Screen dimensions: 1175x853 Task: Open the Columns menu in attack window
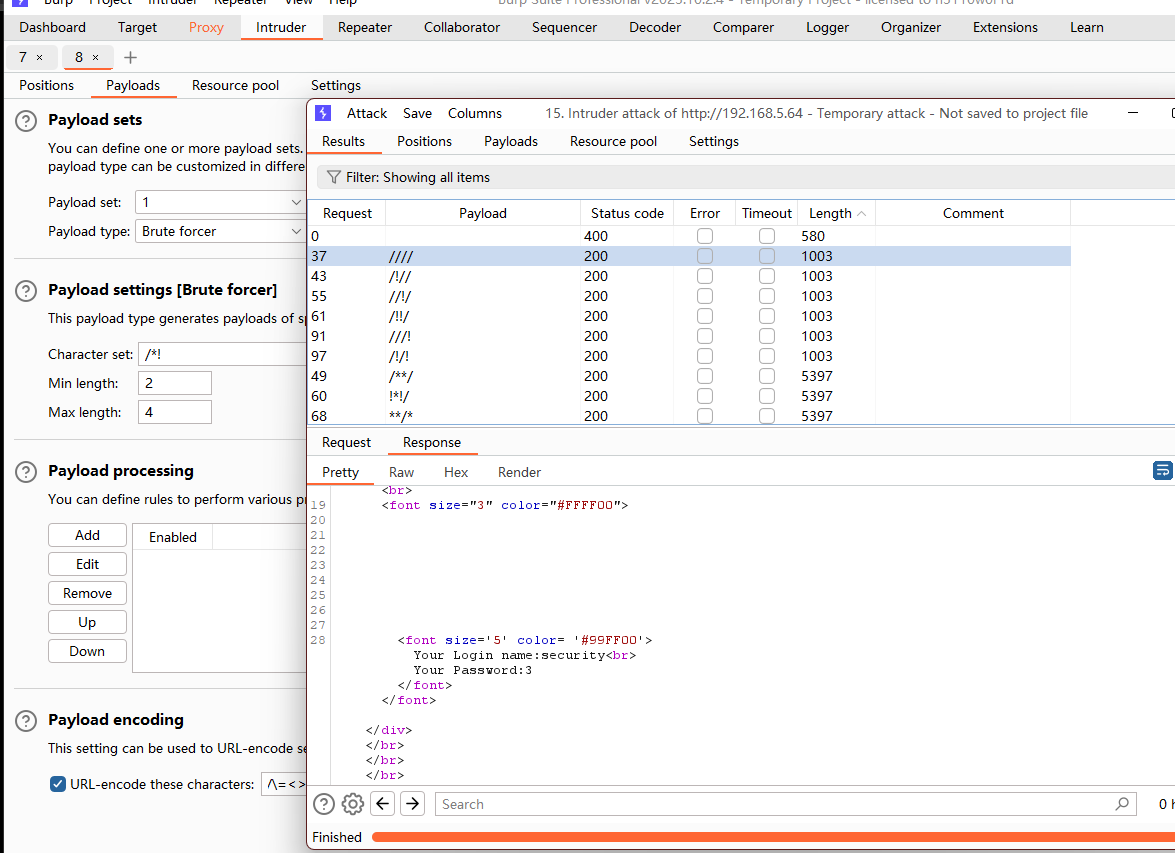click(x=475, y=113)
